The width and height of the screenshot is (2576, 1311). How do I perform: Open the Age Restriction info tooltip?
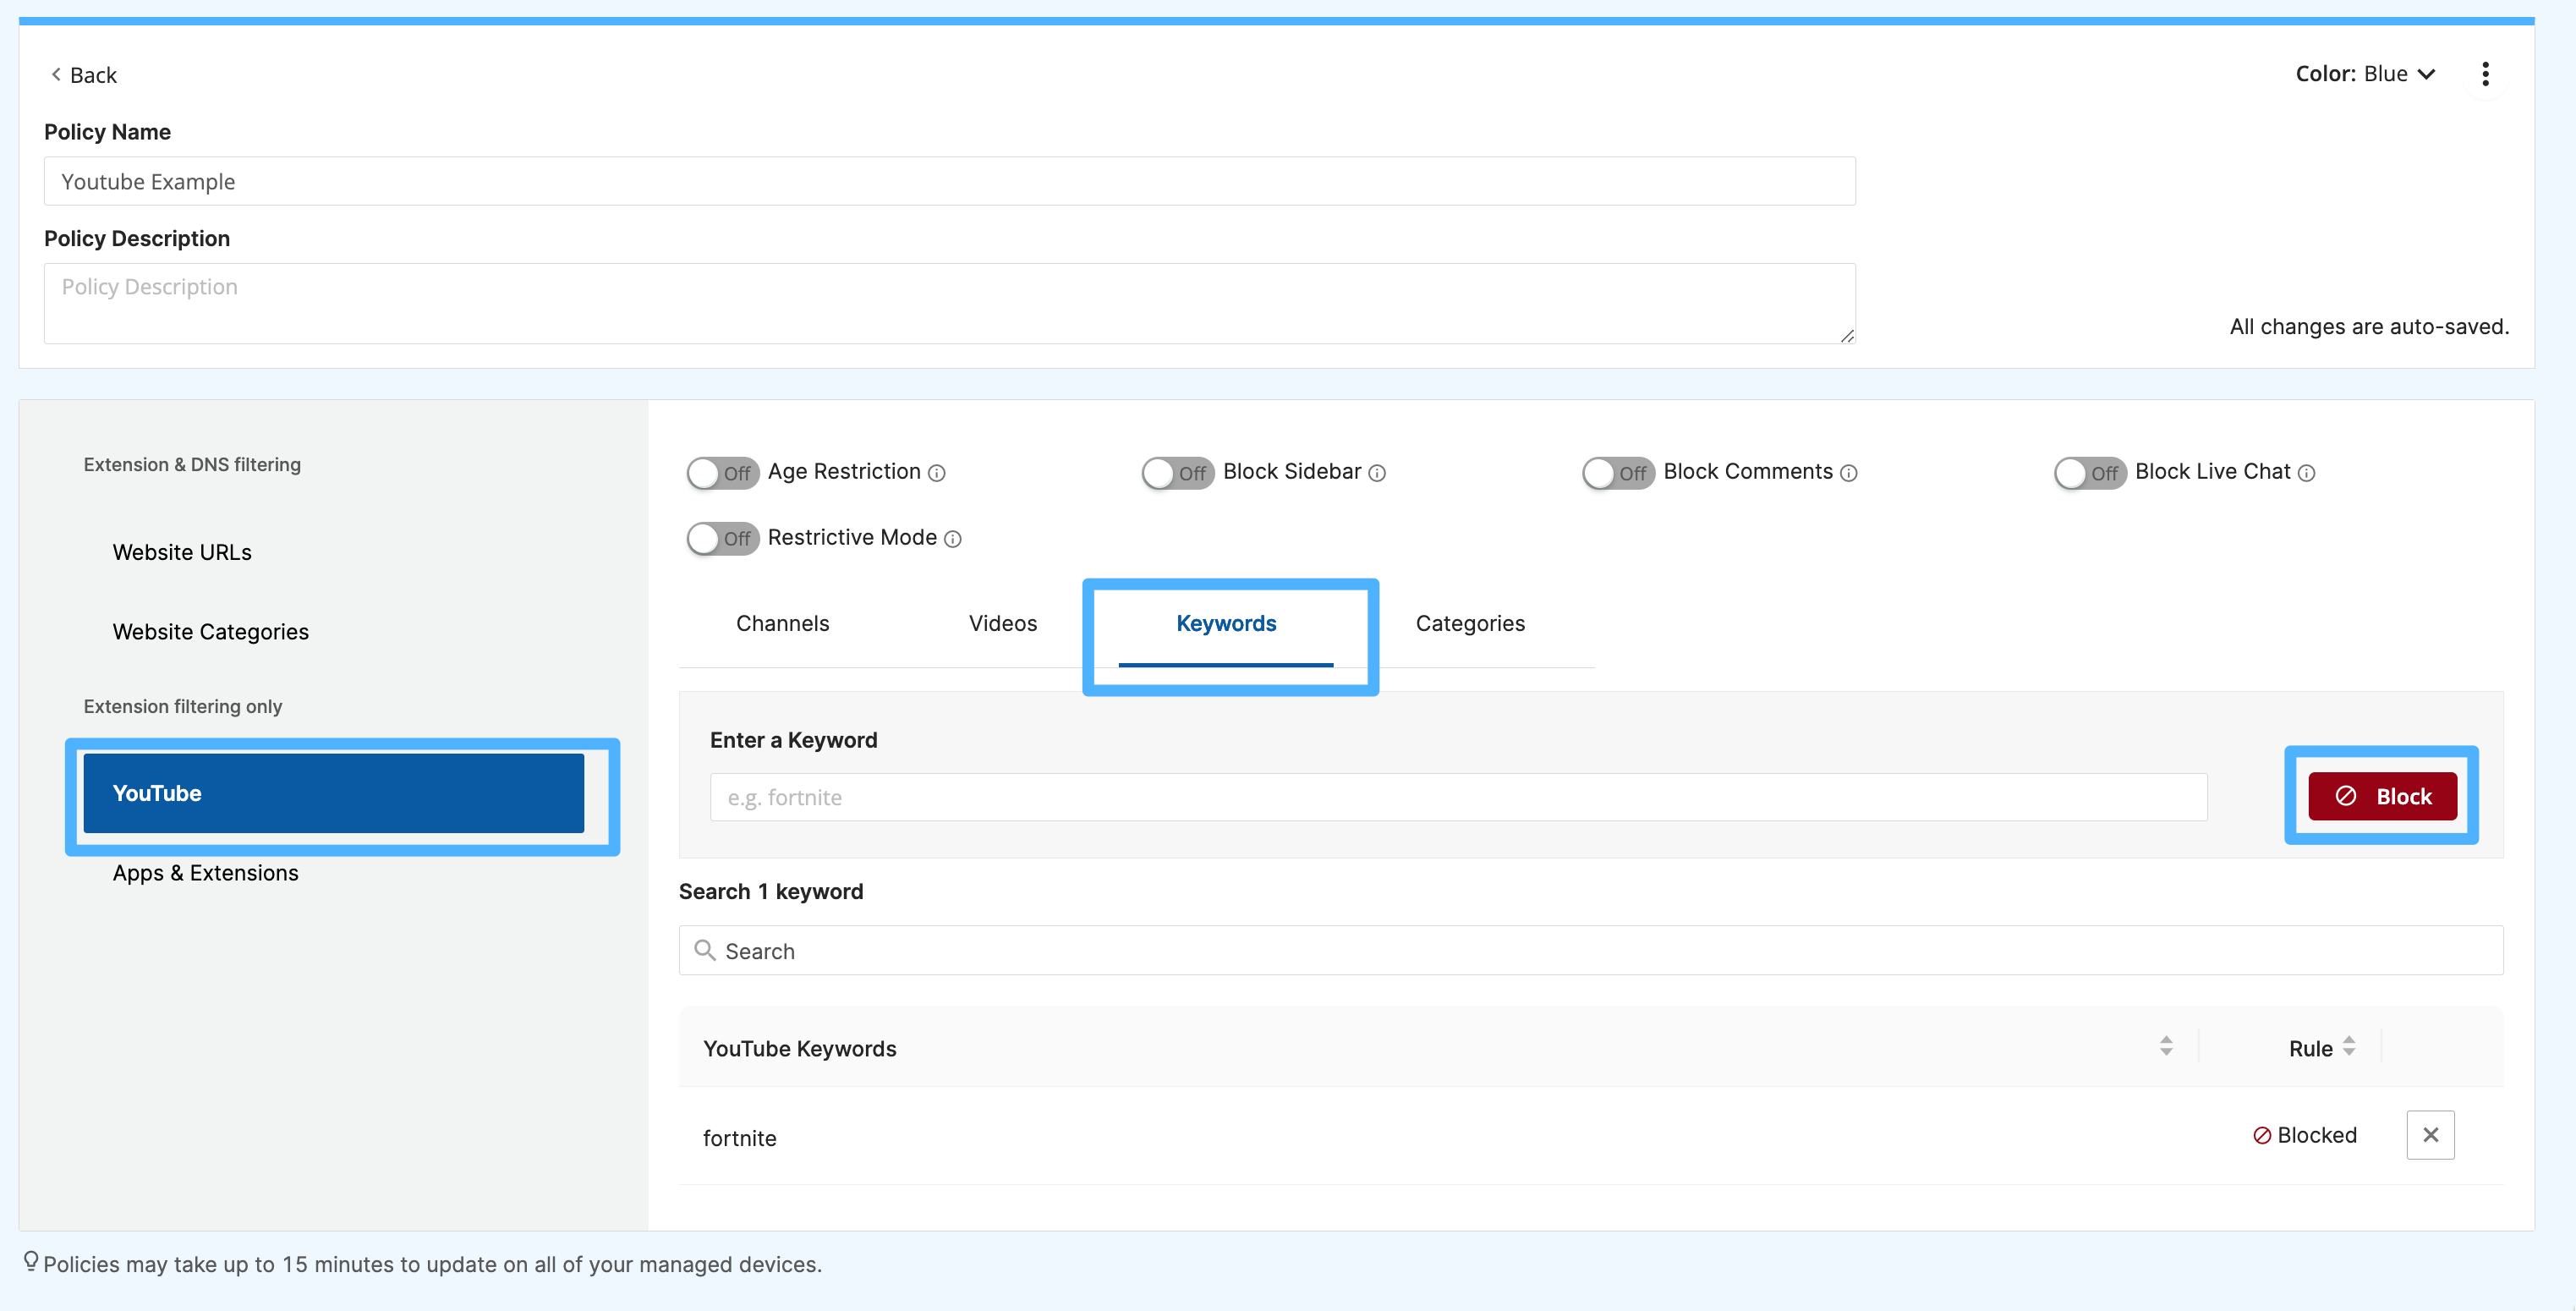click(936, 472)
